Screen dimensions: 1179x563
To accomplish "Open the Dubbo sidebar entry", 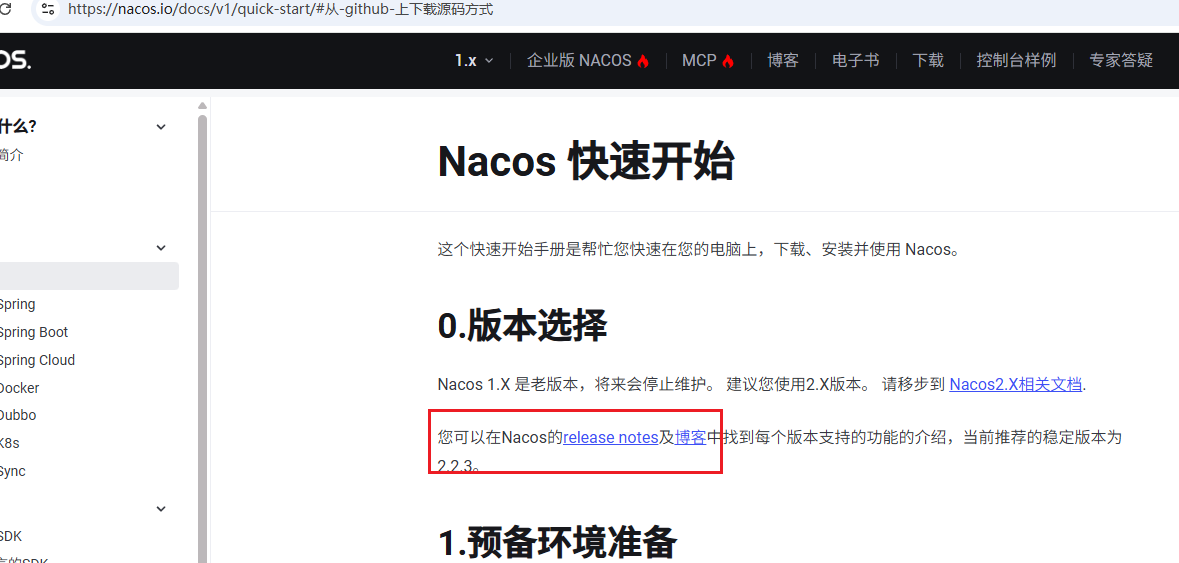I will (18, 415).
